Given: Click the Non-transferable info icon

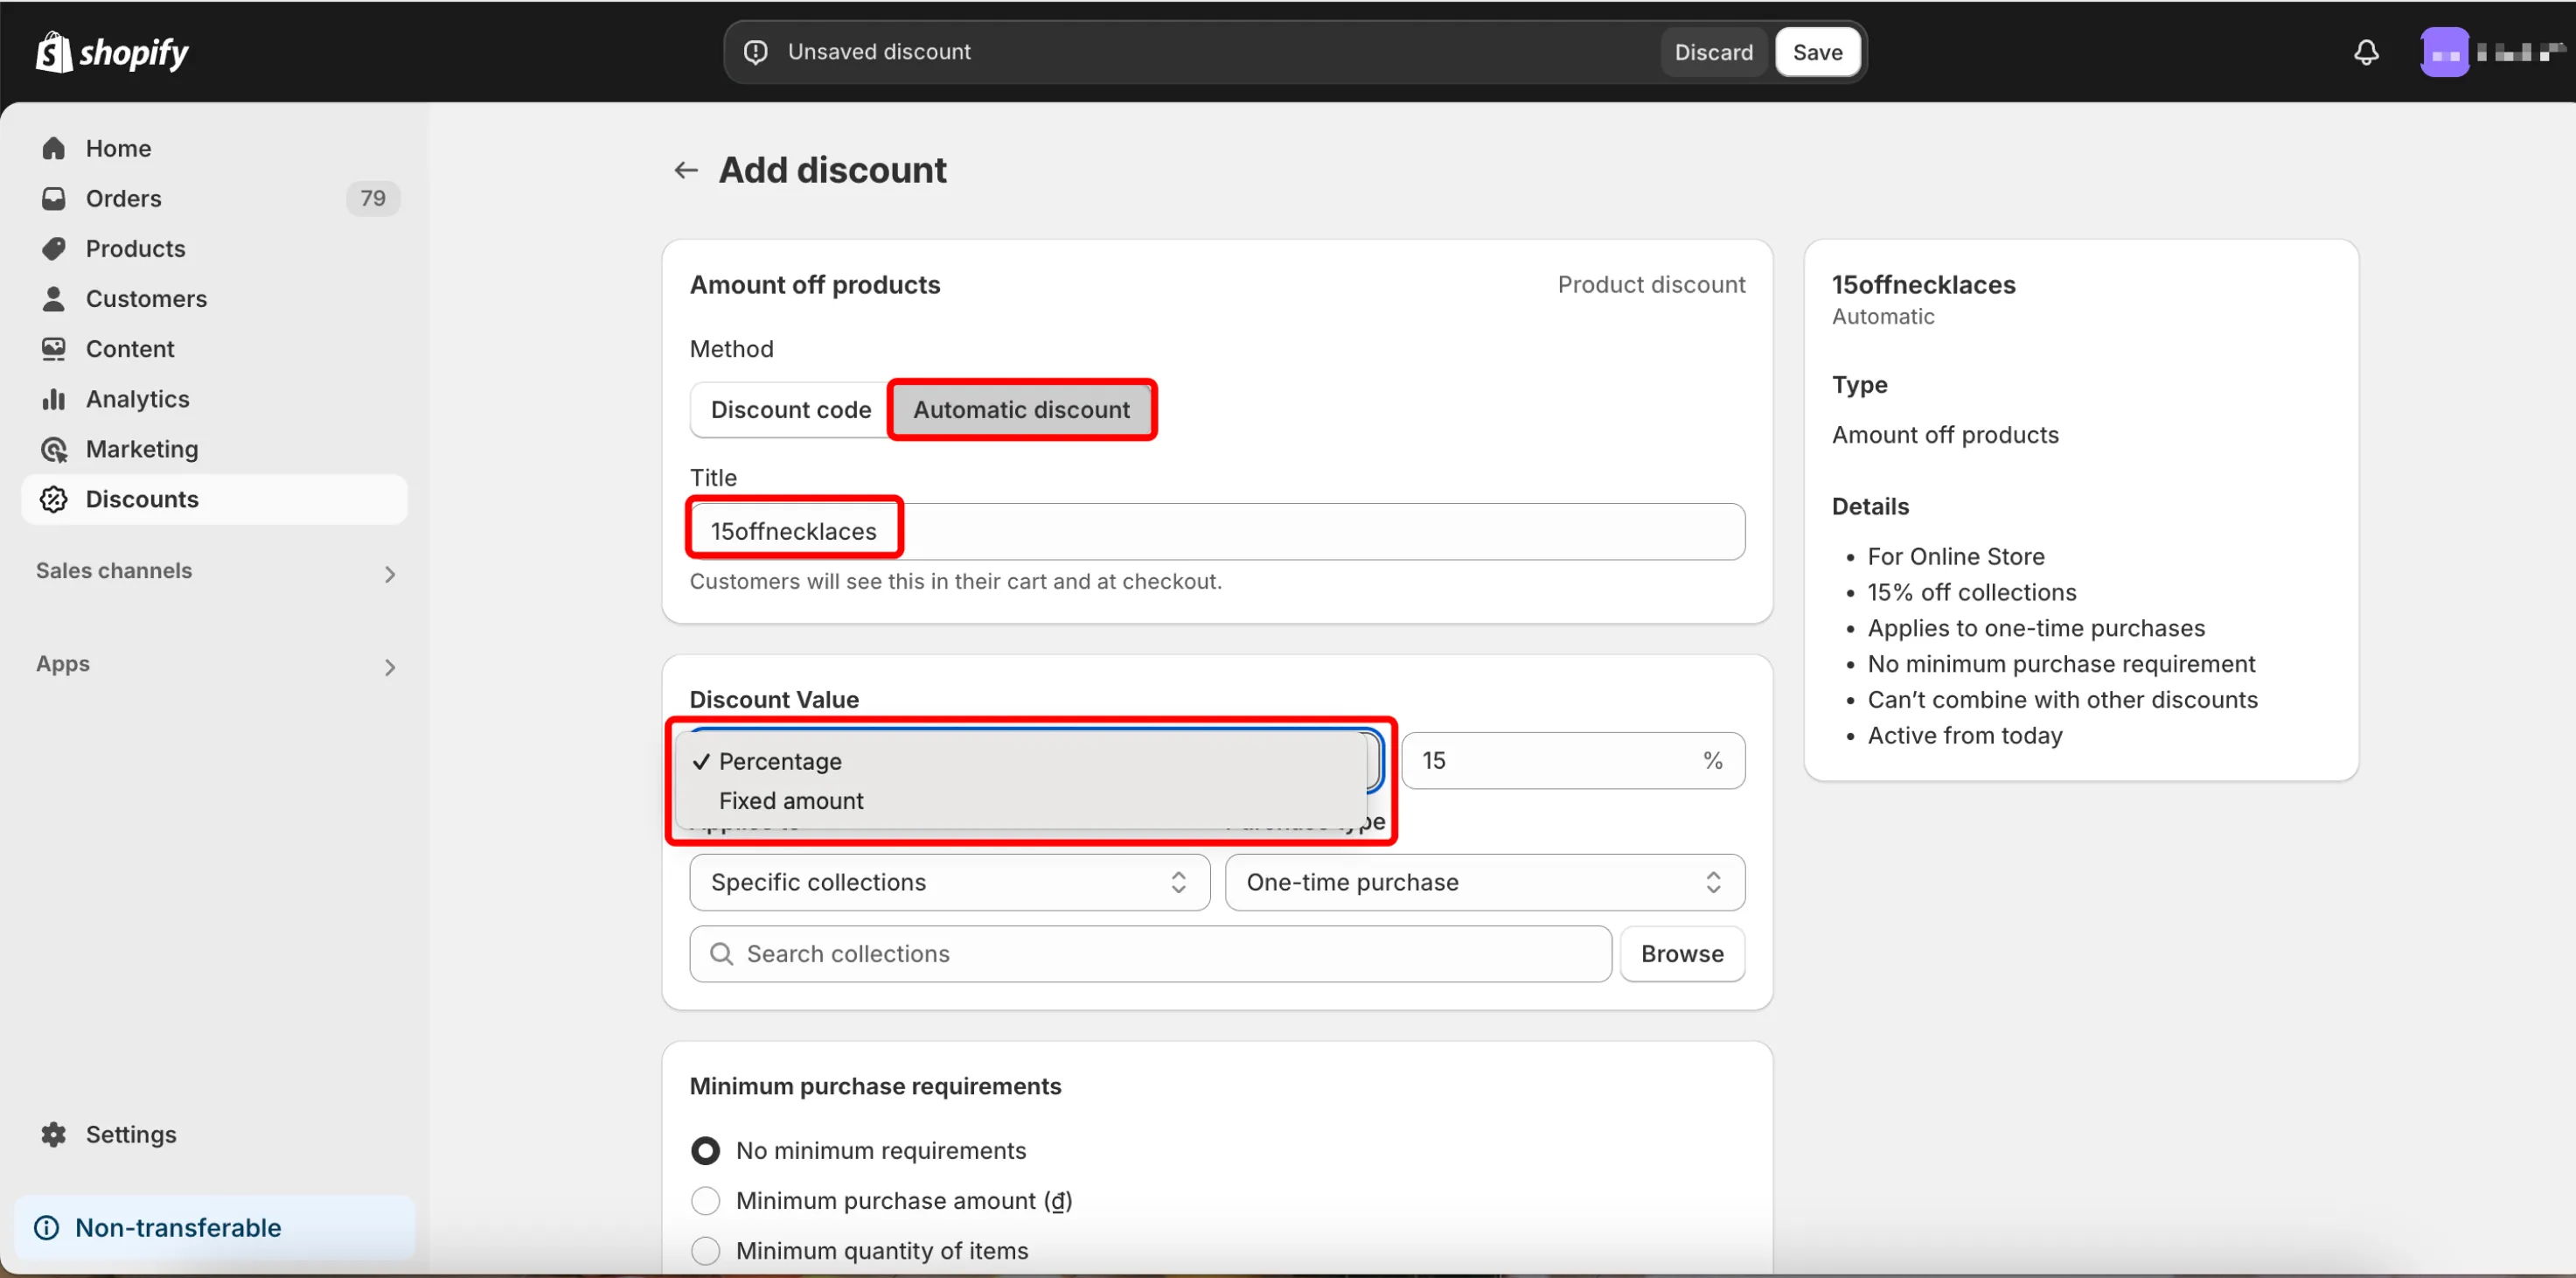Looking at the screenshot, I should pyautogui.click(x=47, y=1227).
